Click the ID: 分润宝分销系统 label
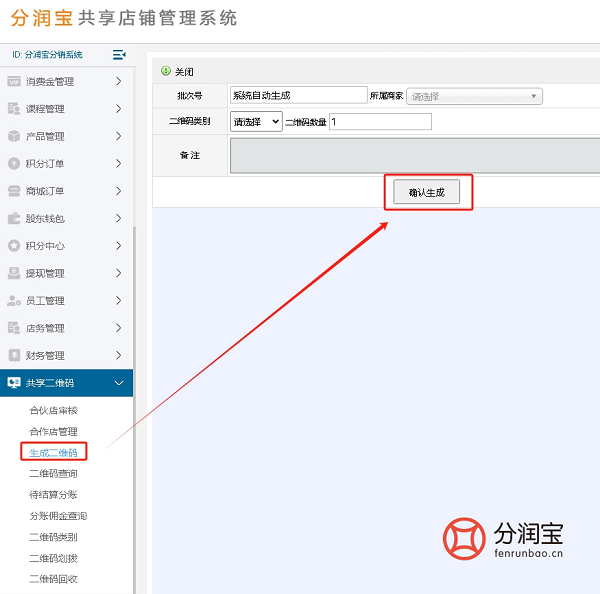600x594 pixels. [47, 55]
